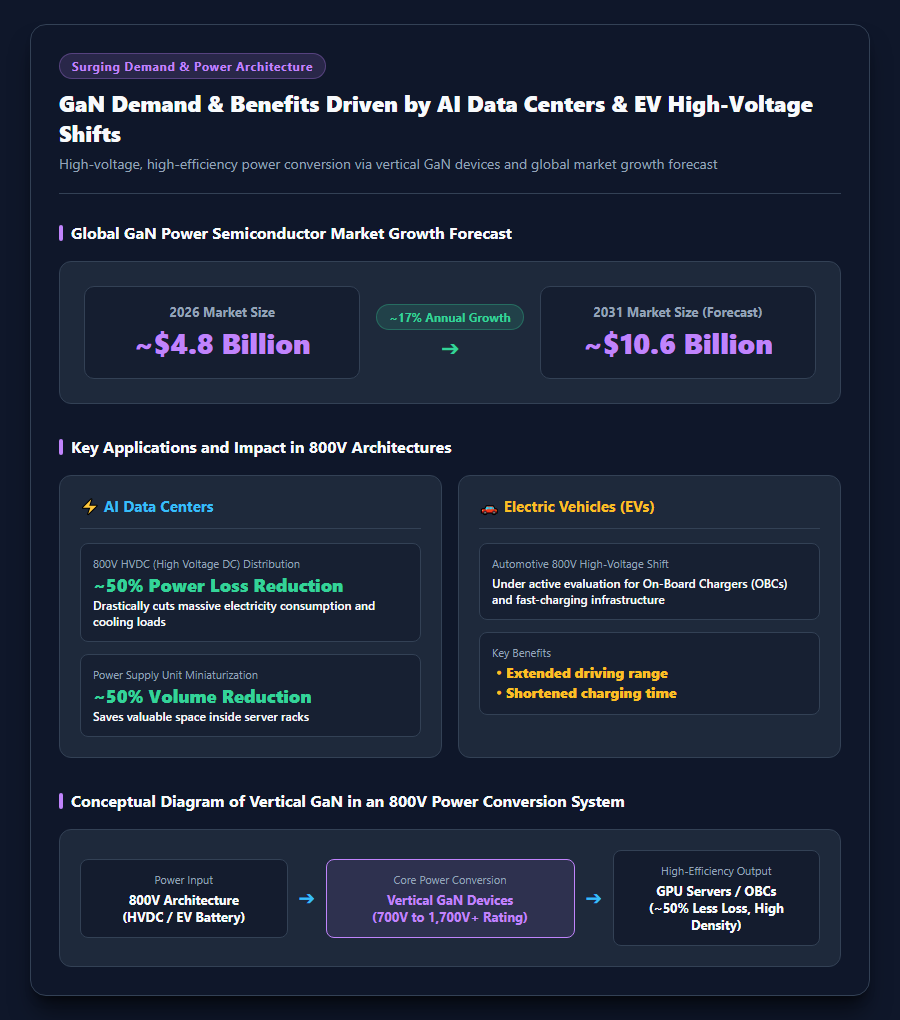The height and width of the screenshot is (1020, 900).
Task: Click '800V HVDC (High Voltage DC) Distribution' label
Action: (196, 564)
